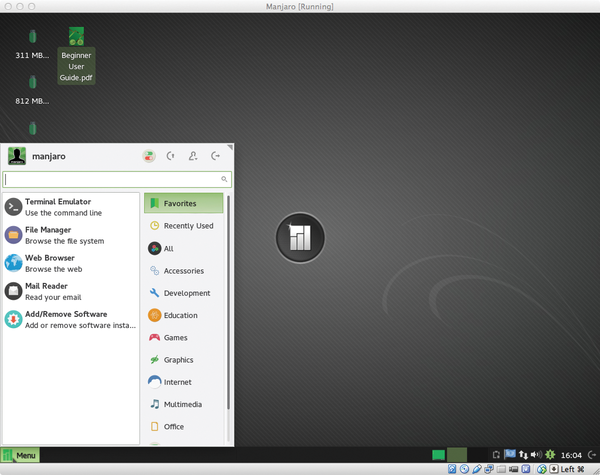This screenshot has width=600, height=475.
Task: Open Add/Remove Software entry
Action: (71, 320)
